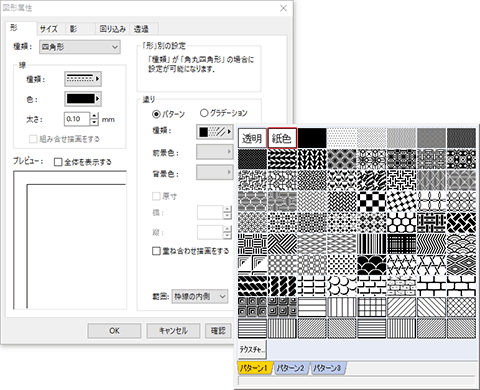The height and width of the screenshot is (390, 480).
Task: Open the shape 種類 四角形 dropdown
Action: click(80, 47)
